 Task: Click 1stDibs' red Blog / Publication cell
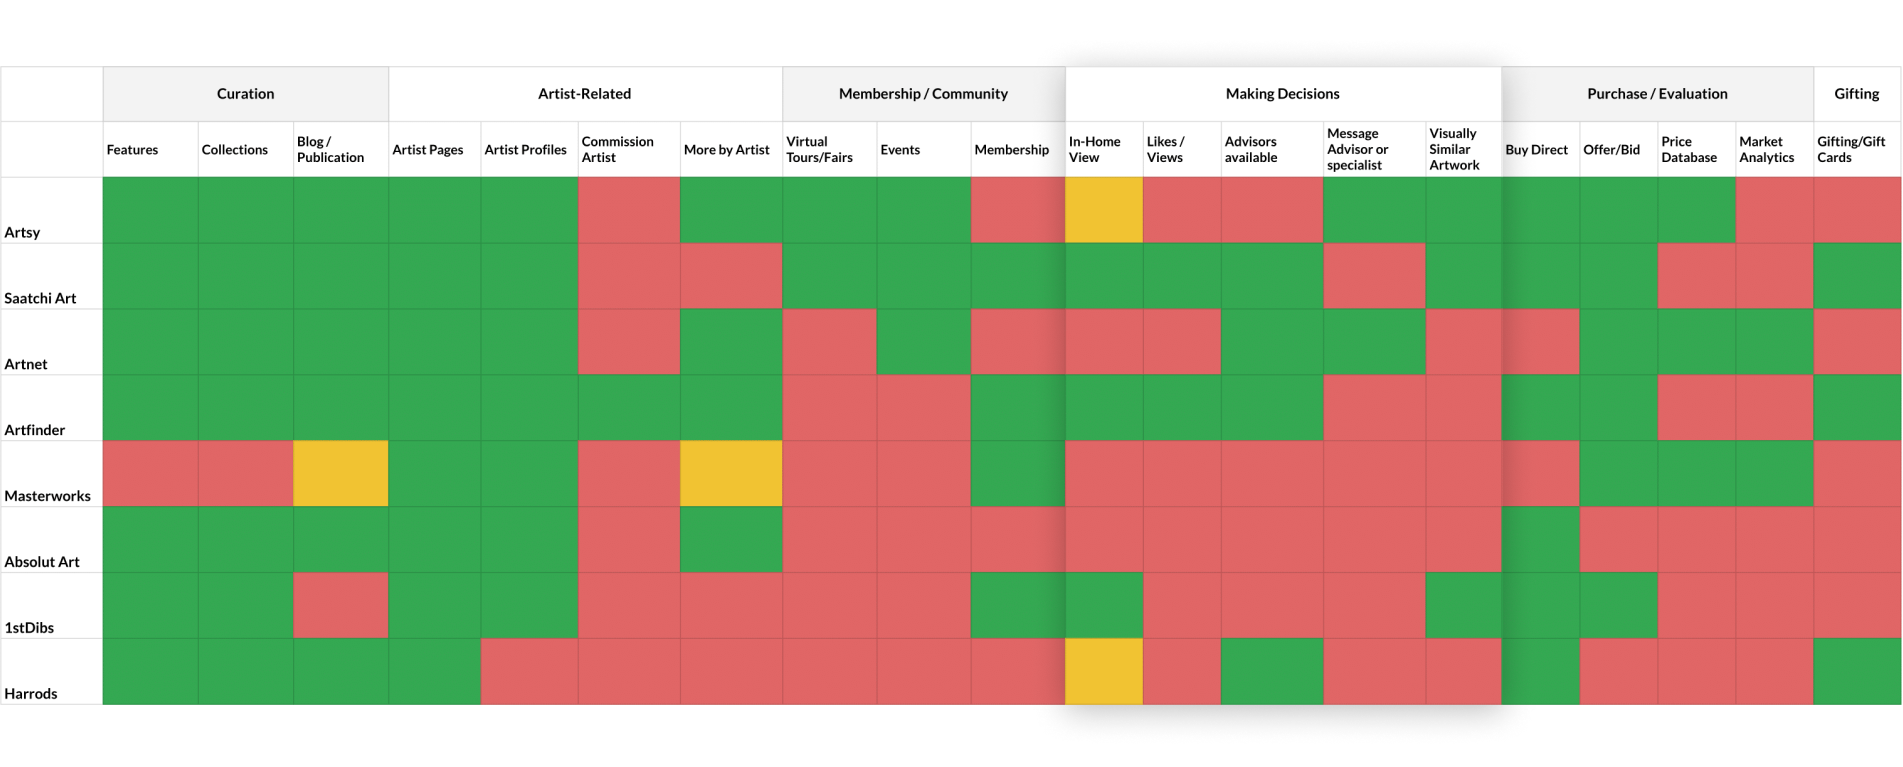point(341,606)
